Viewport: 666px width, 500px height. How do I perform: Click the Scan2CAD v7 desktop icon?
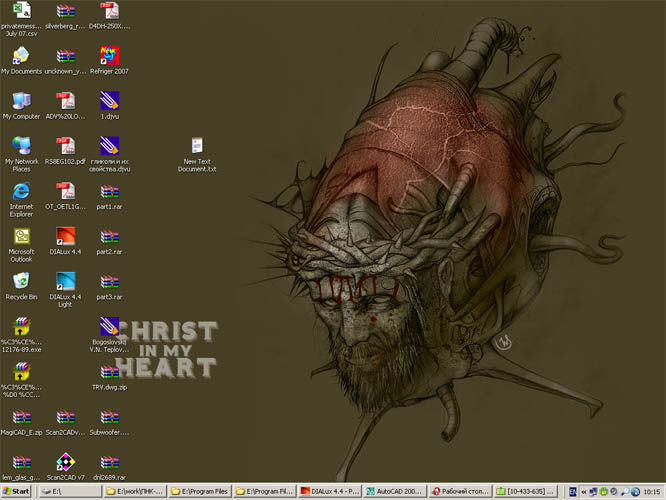pos(66,462)
